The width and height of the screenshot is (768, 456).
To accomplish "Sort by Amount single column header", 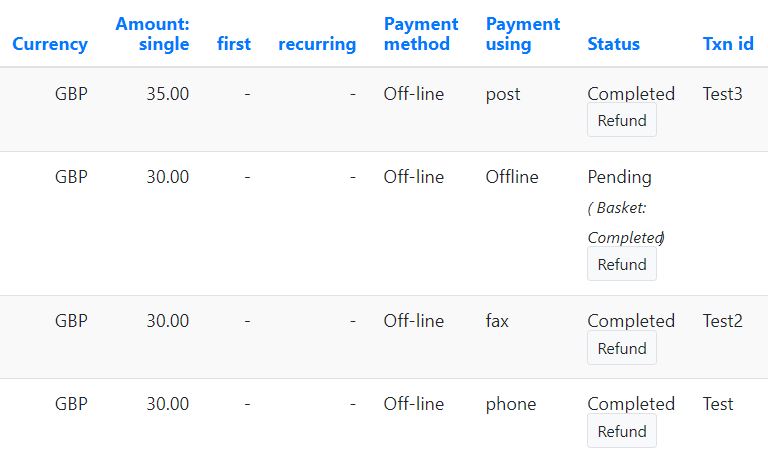I will 152,34.
